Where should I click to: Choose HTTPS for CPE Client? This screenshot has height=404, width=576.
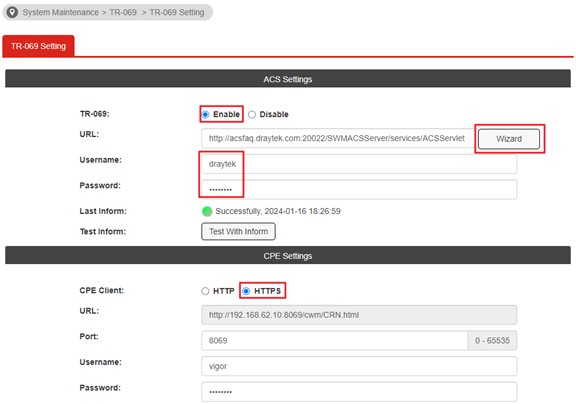click(x=246, y=291)
